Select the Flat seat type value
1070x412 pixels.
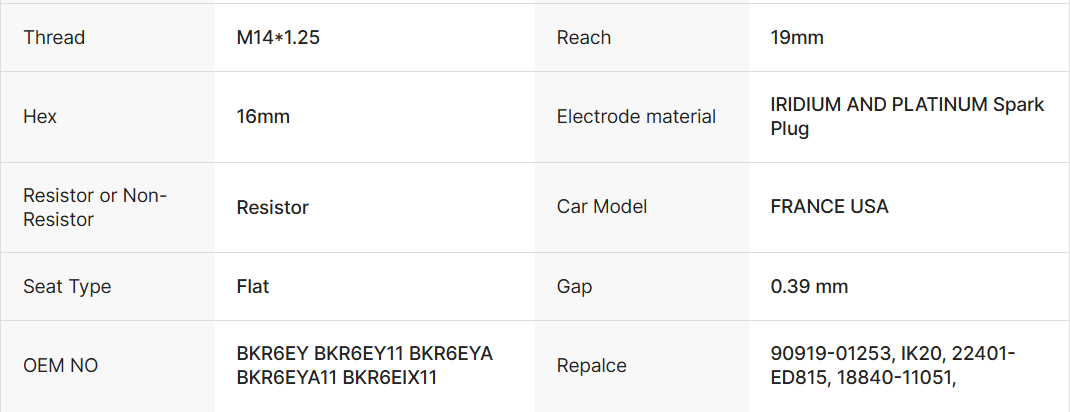253,287
